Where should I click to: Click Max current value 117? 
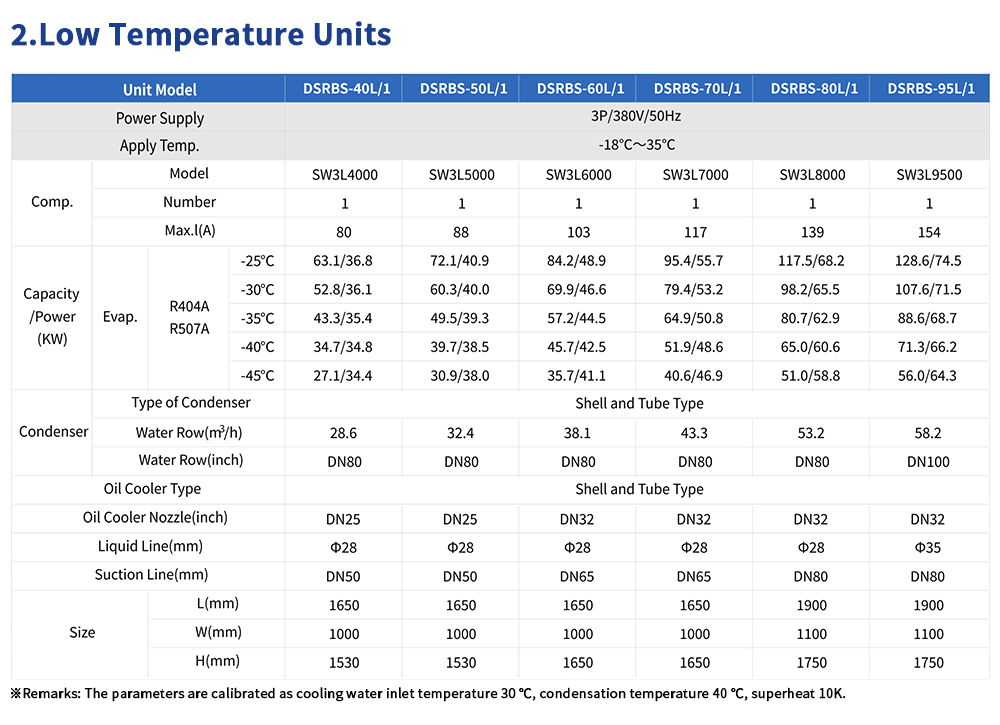pos(695,232)
